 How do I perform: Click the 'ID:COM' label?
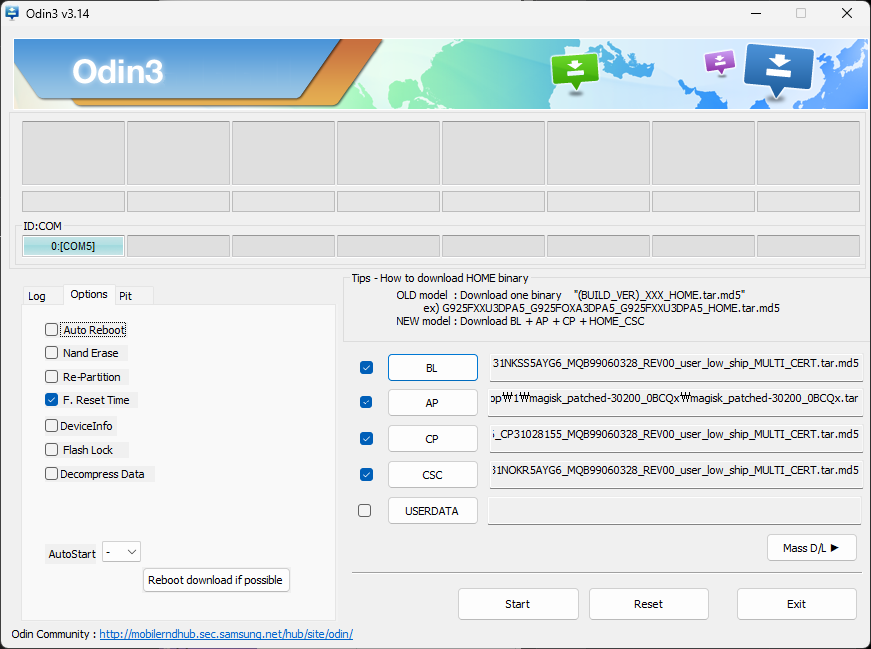click(x=42, y=226)
